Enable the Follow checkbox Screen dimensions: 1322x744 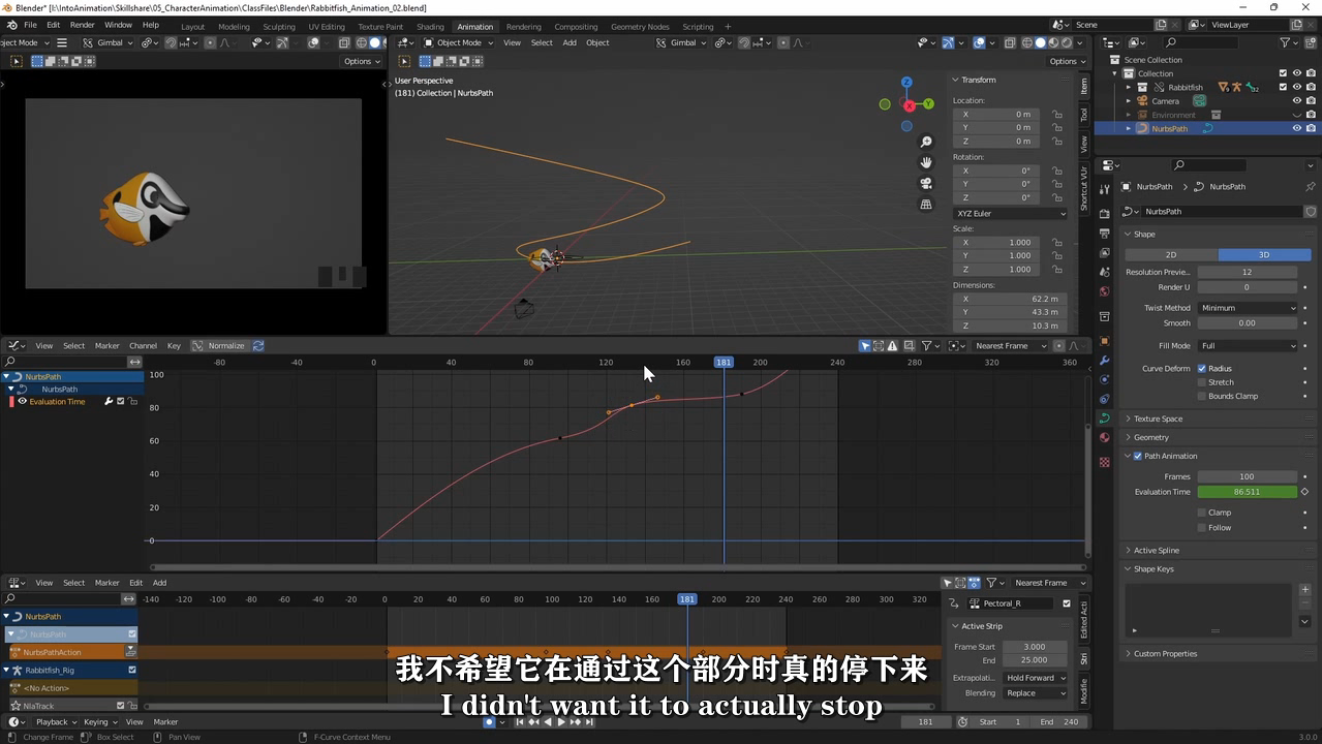click(1202, 528)
